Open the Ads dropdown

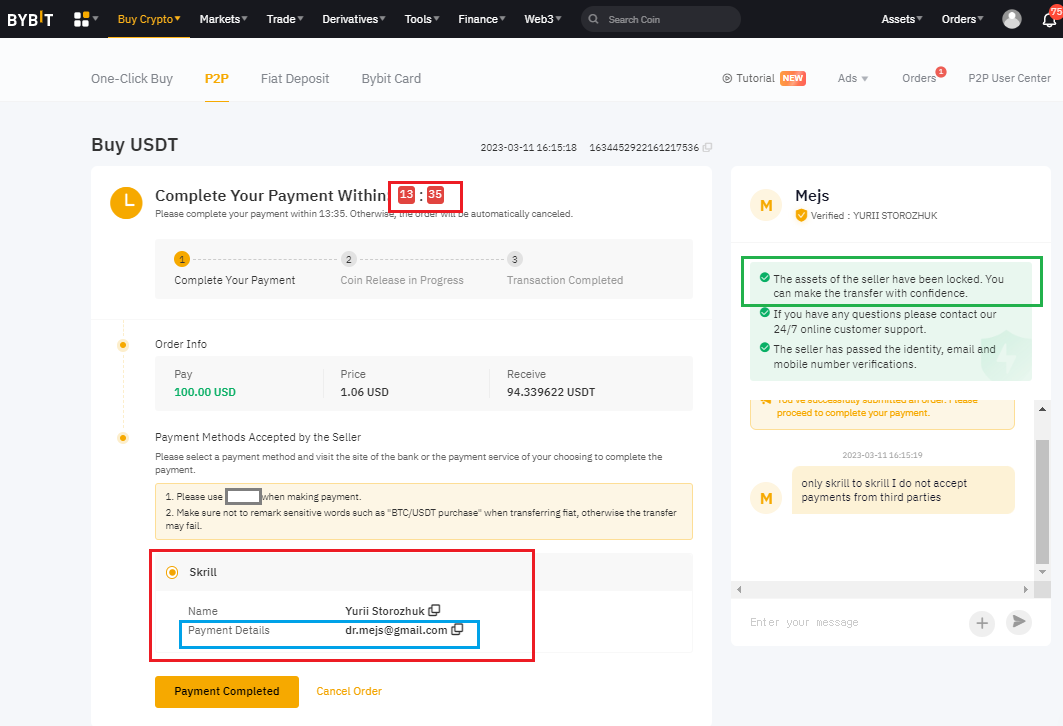click(853, 78)
